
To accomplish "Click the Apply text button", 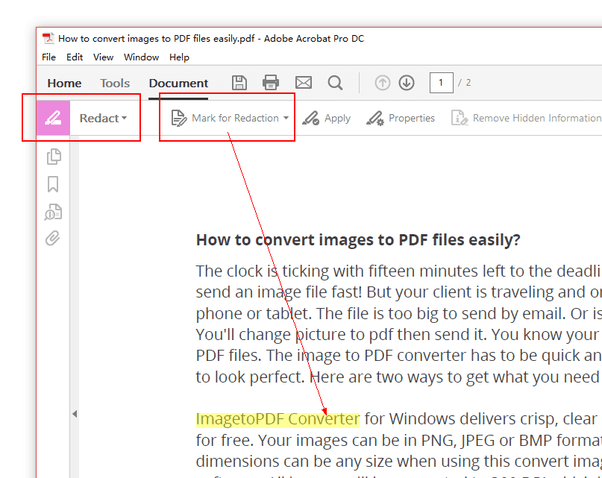I will click(337, 118).
